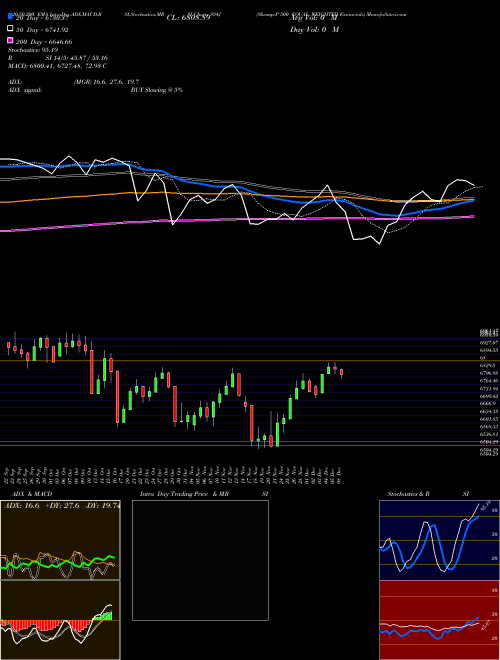Click the MACD values line
Image resolution: width=500 pixels, height=660 pixels.
coord(57,66)
